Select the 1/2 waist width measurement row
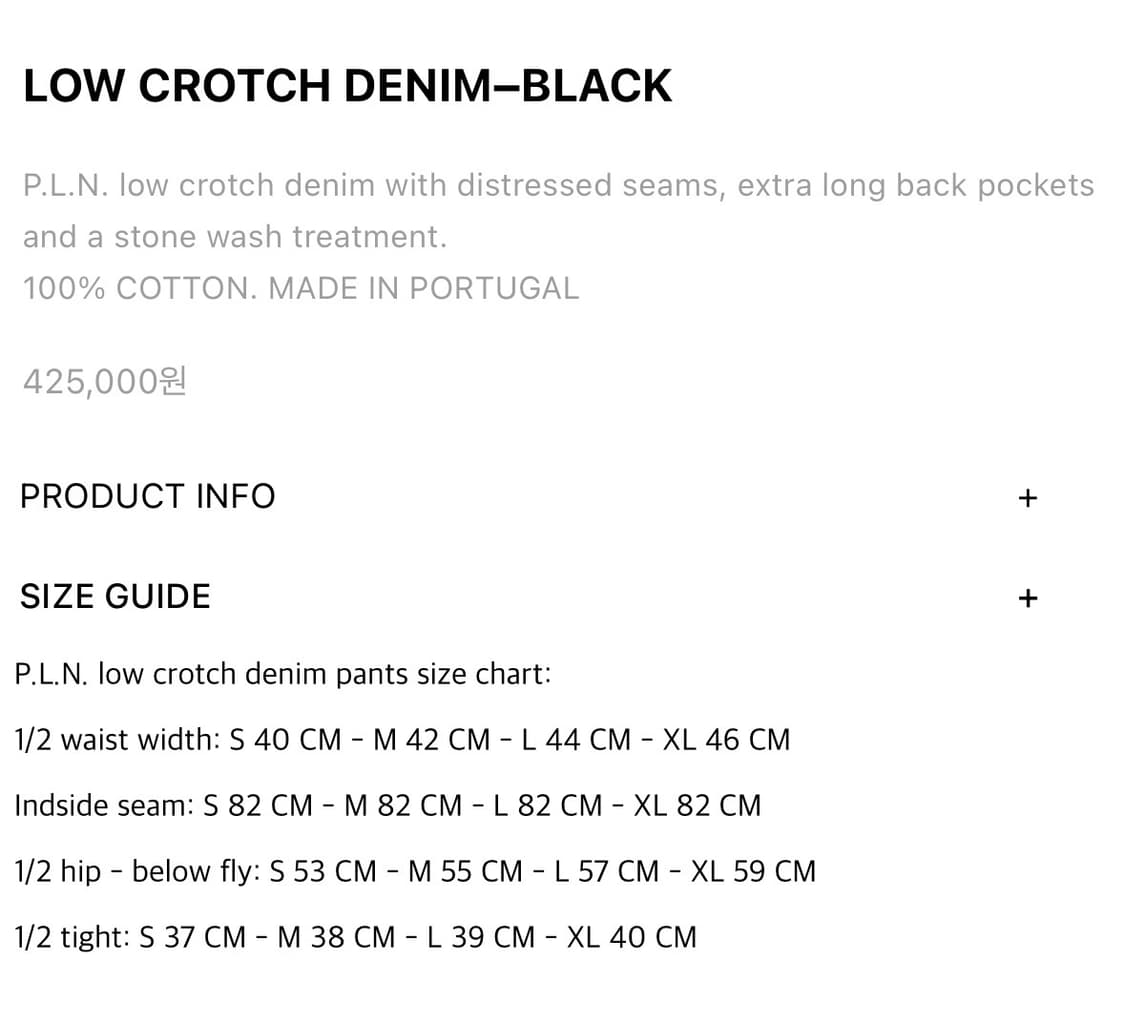 tap(400, 739)
